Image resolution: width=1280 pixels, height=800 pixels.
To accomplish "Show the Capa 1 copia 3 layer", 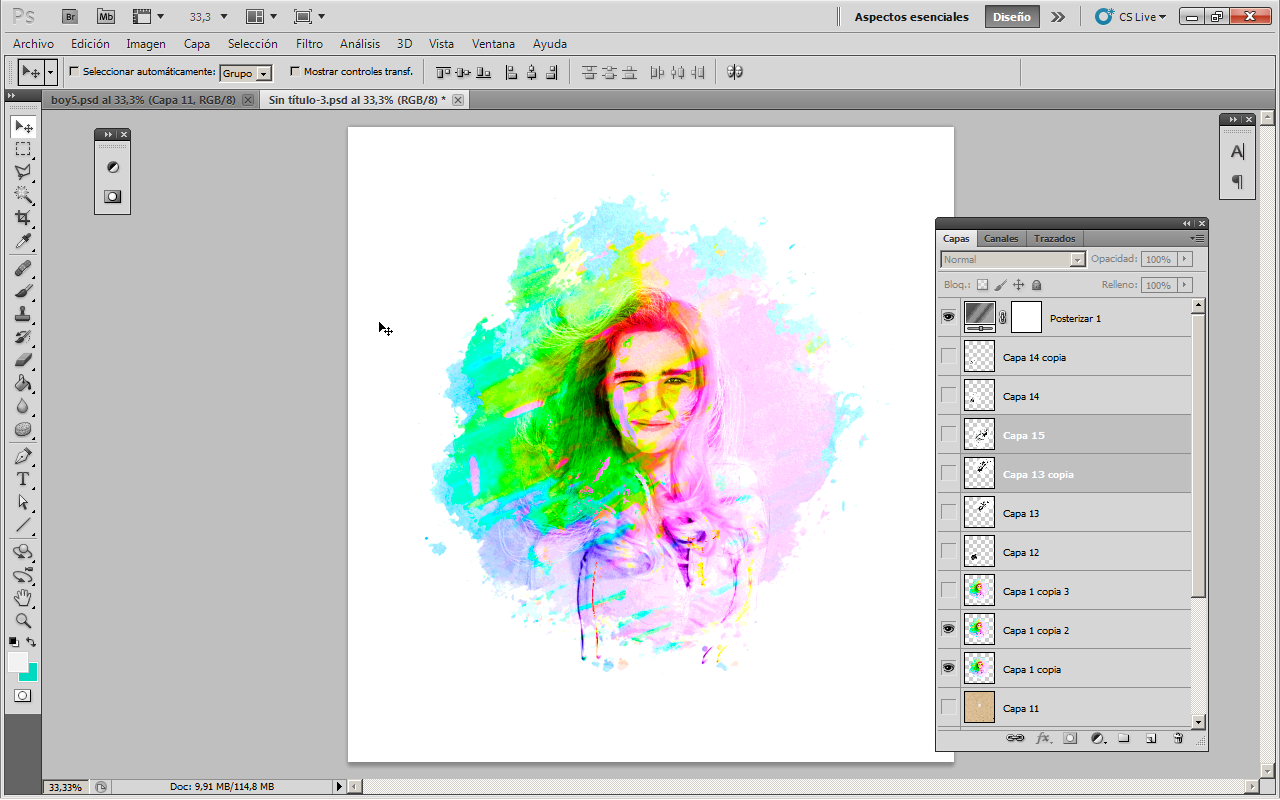I will [948, 590].
